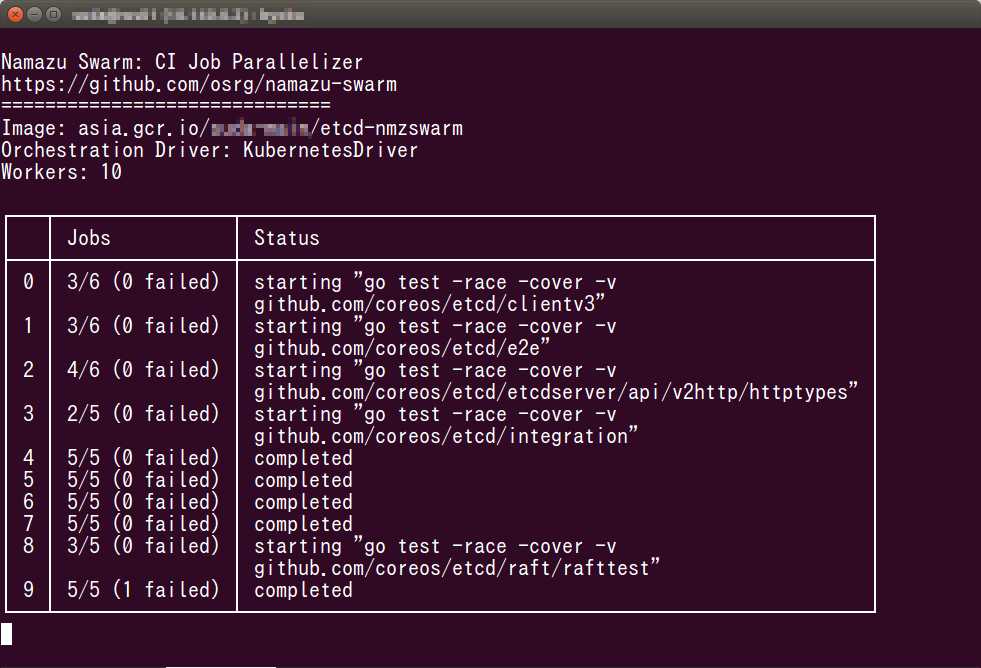Click status mentioning etcd/integration
The height and width of the screenshot is (668, 981).
tap(445, 425)
